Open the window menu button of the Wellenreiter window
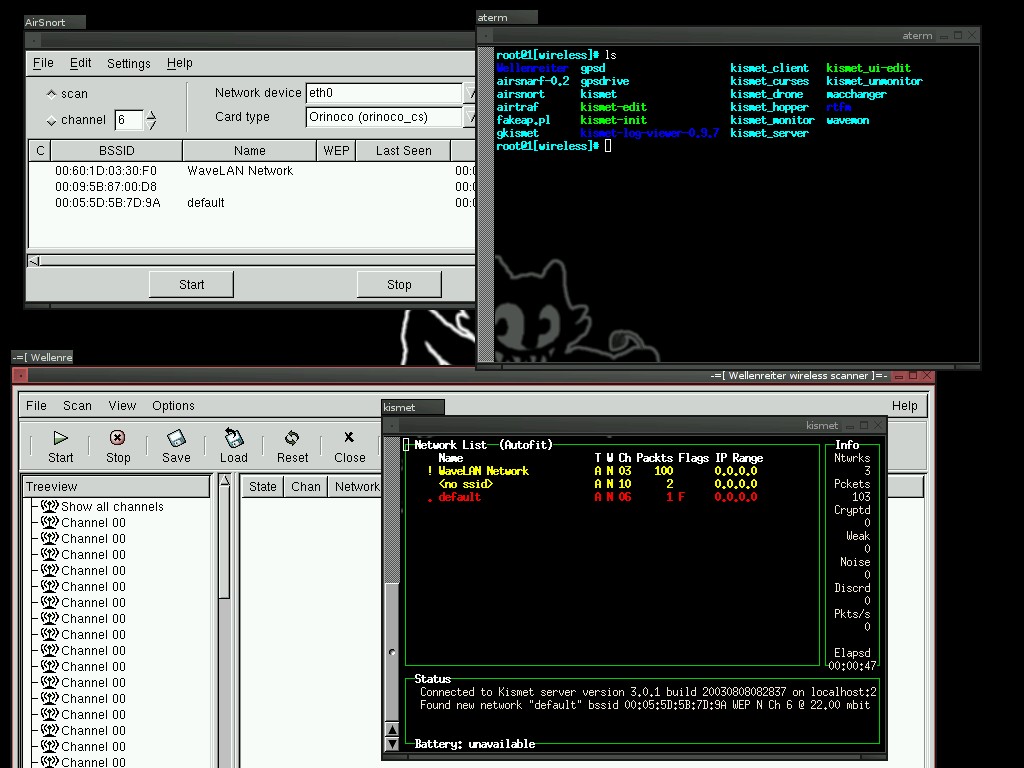The image size is (1024, 768). (20, 376)
